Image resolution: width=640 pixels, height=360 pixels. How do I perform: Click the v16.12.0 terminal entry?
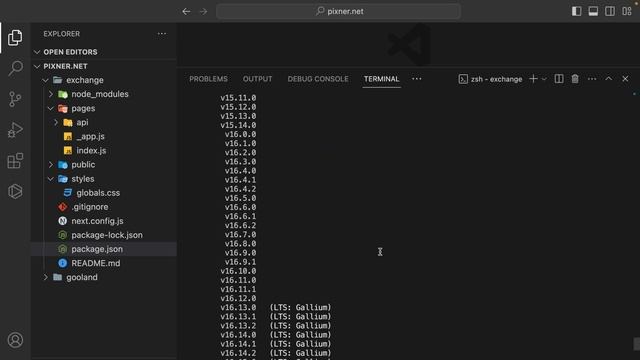[238, 298]
